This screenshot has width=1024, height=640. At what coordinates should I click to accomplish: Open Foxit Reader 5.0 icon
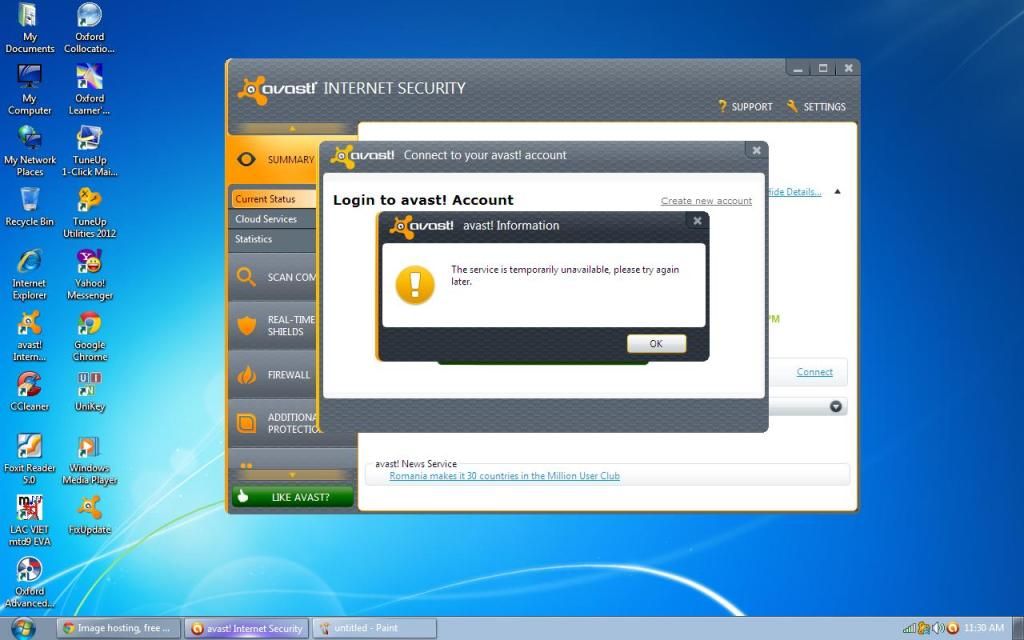pyautogui.click(x=29, y=459)
